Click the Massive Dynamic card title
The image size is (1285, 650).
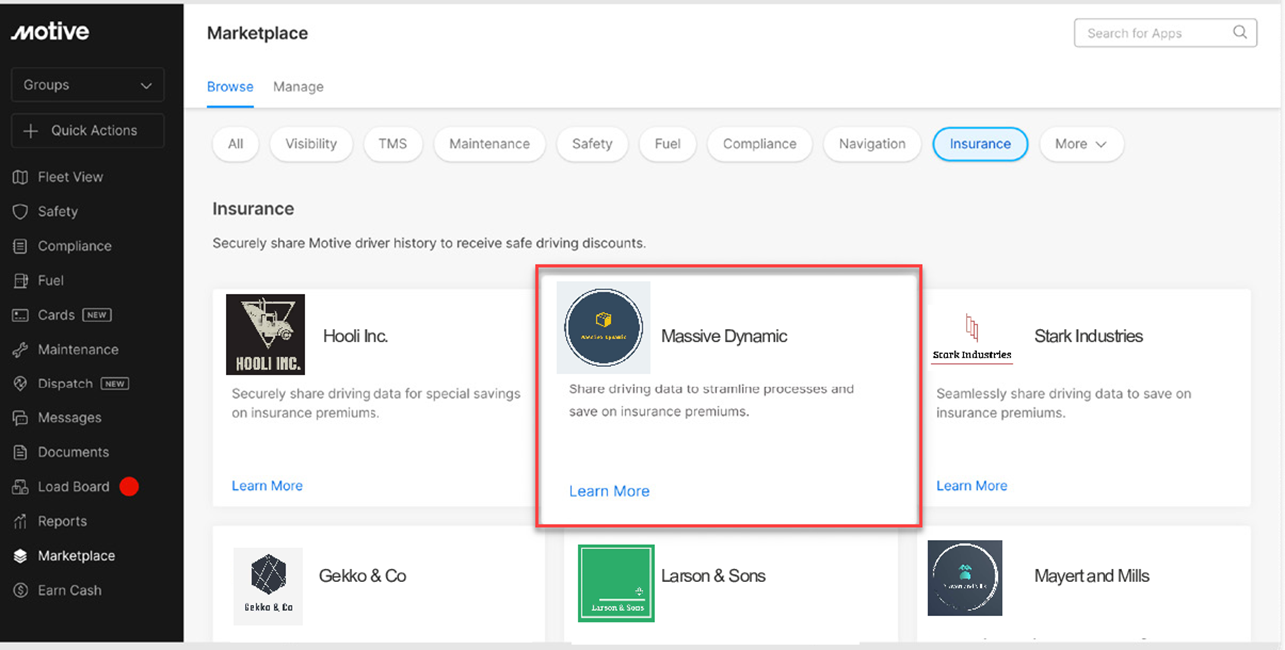click(x=724, y=336)
